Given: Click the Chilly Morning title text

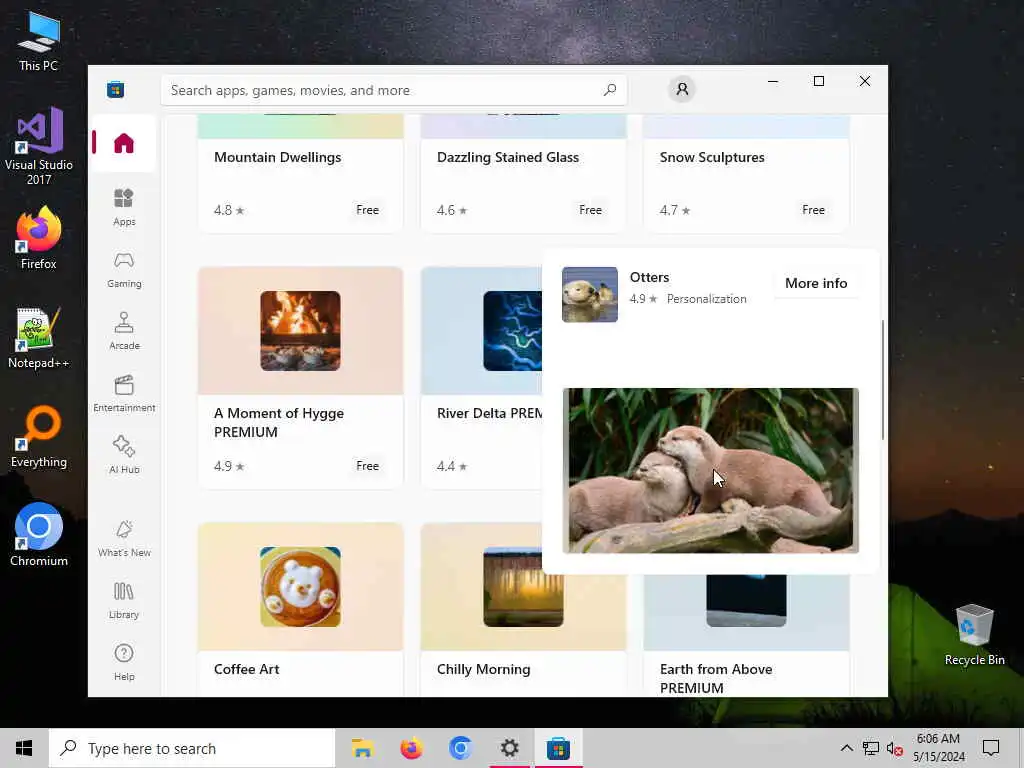Looking at the screenshot, I should (x=483, y=669).
